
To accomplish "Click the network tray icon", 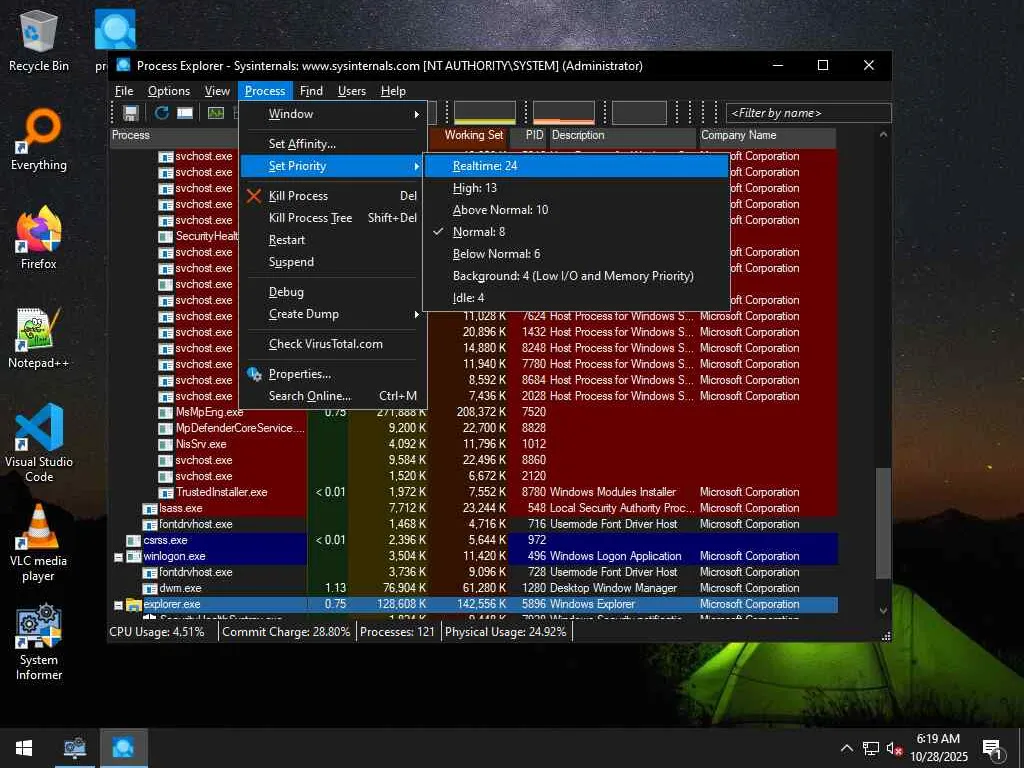I will [871, 748].
